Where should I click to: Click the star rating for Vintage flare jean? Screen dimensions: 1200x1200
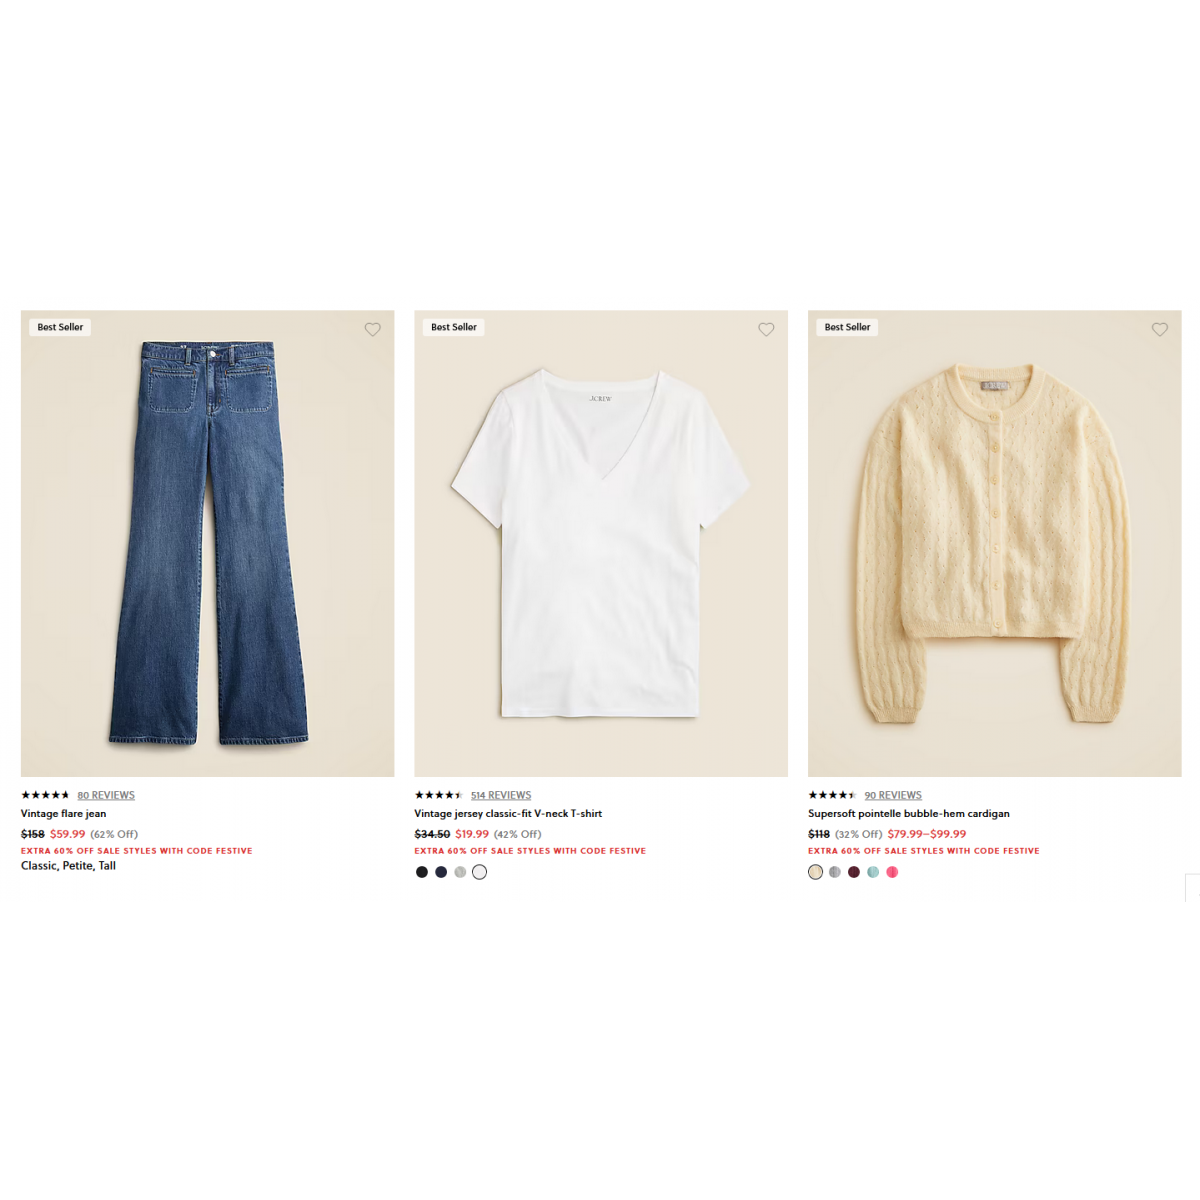point(45,795)
